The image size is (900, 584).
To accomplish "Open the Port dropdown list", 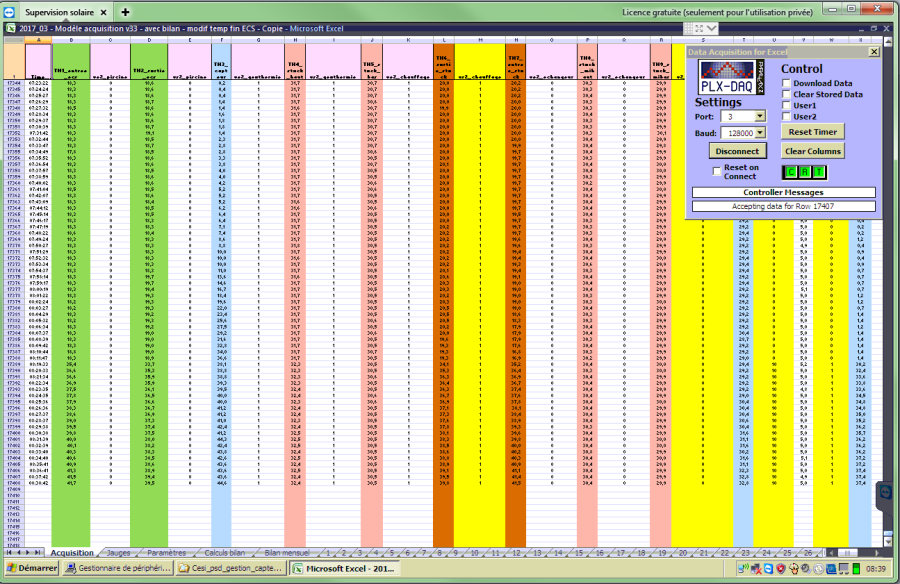I will tap(759, 117).
